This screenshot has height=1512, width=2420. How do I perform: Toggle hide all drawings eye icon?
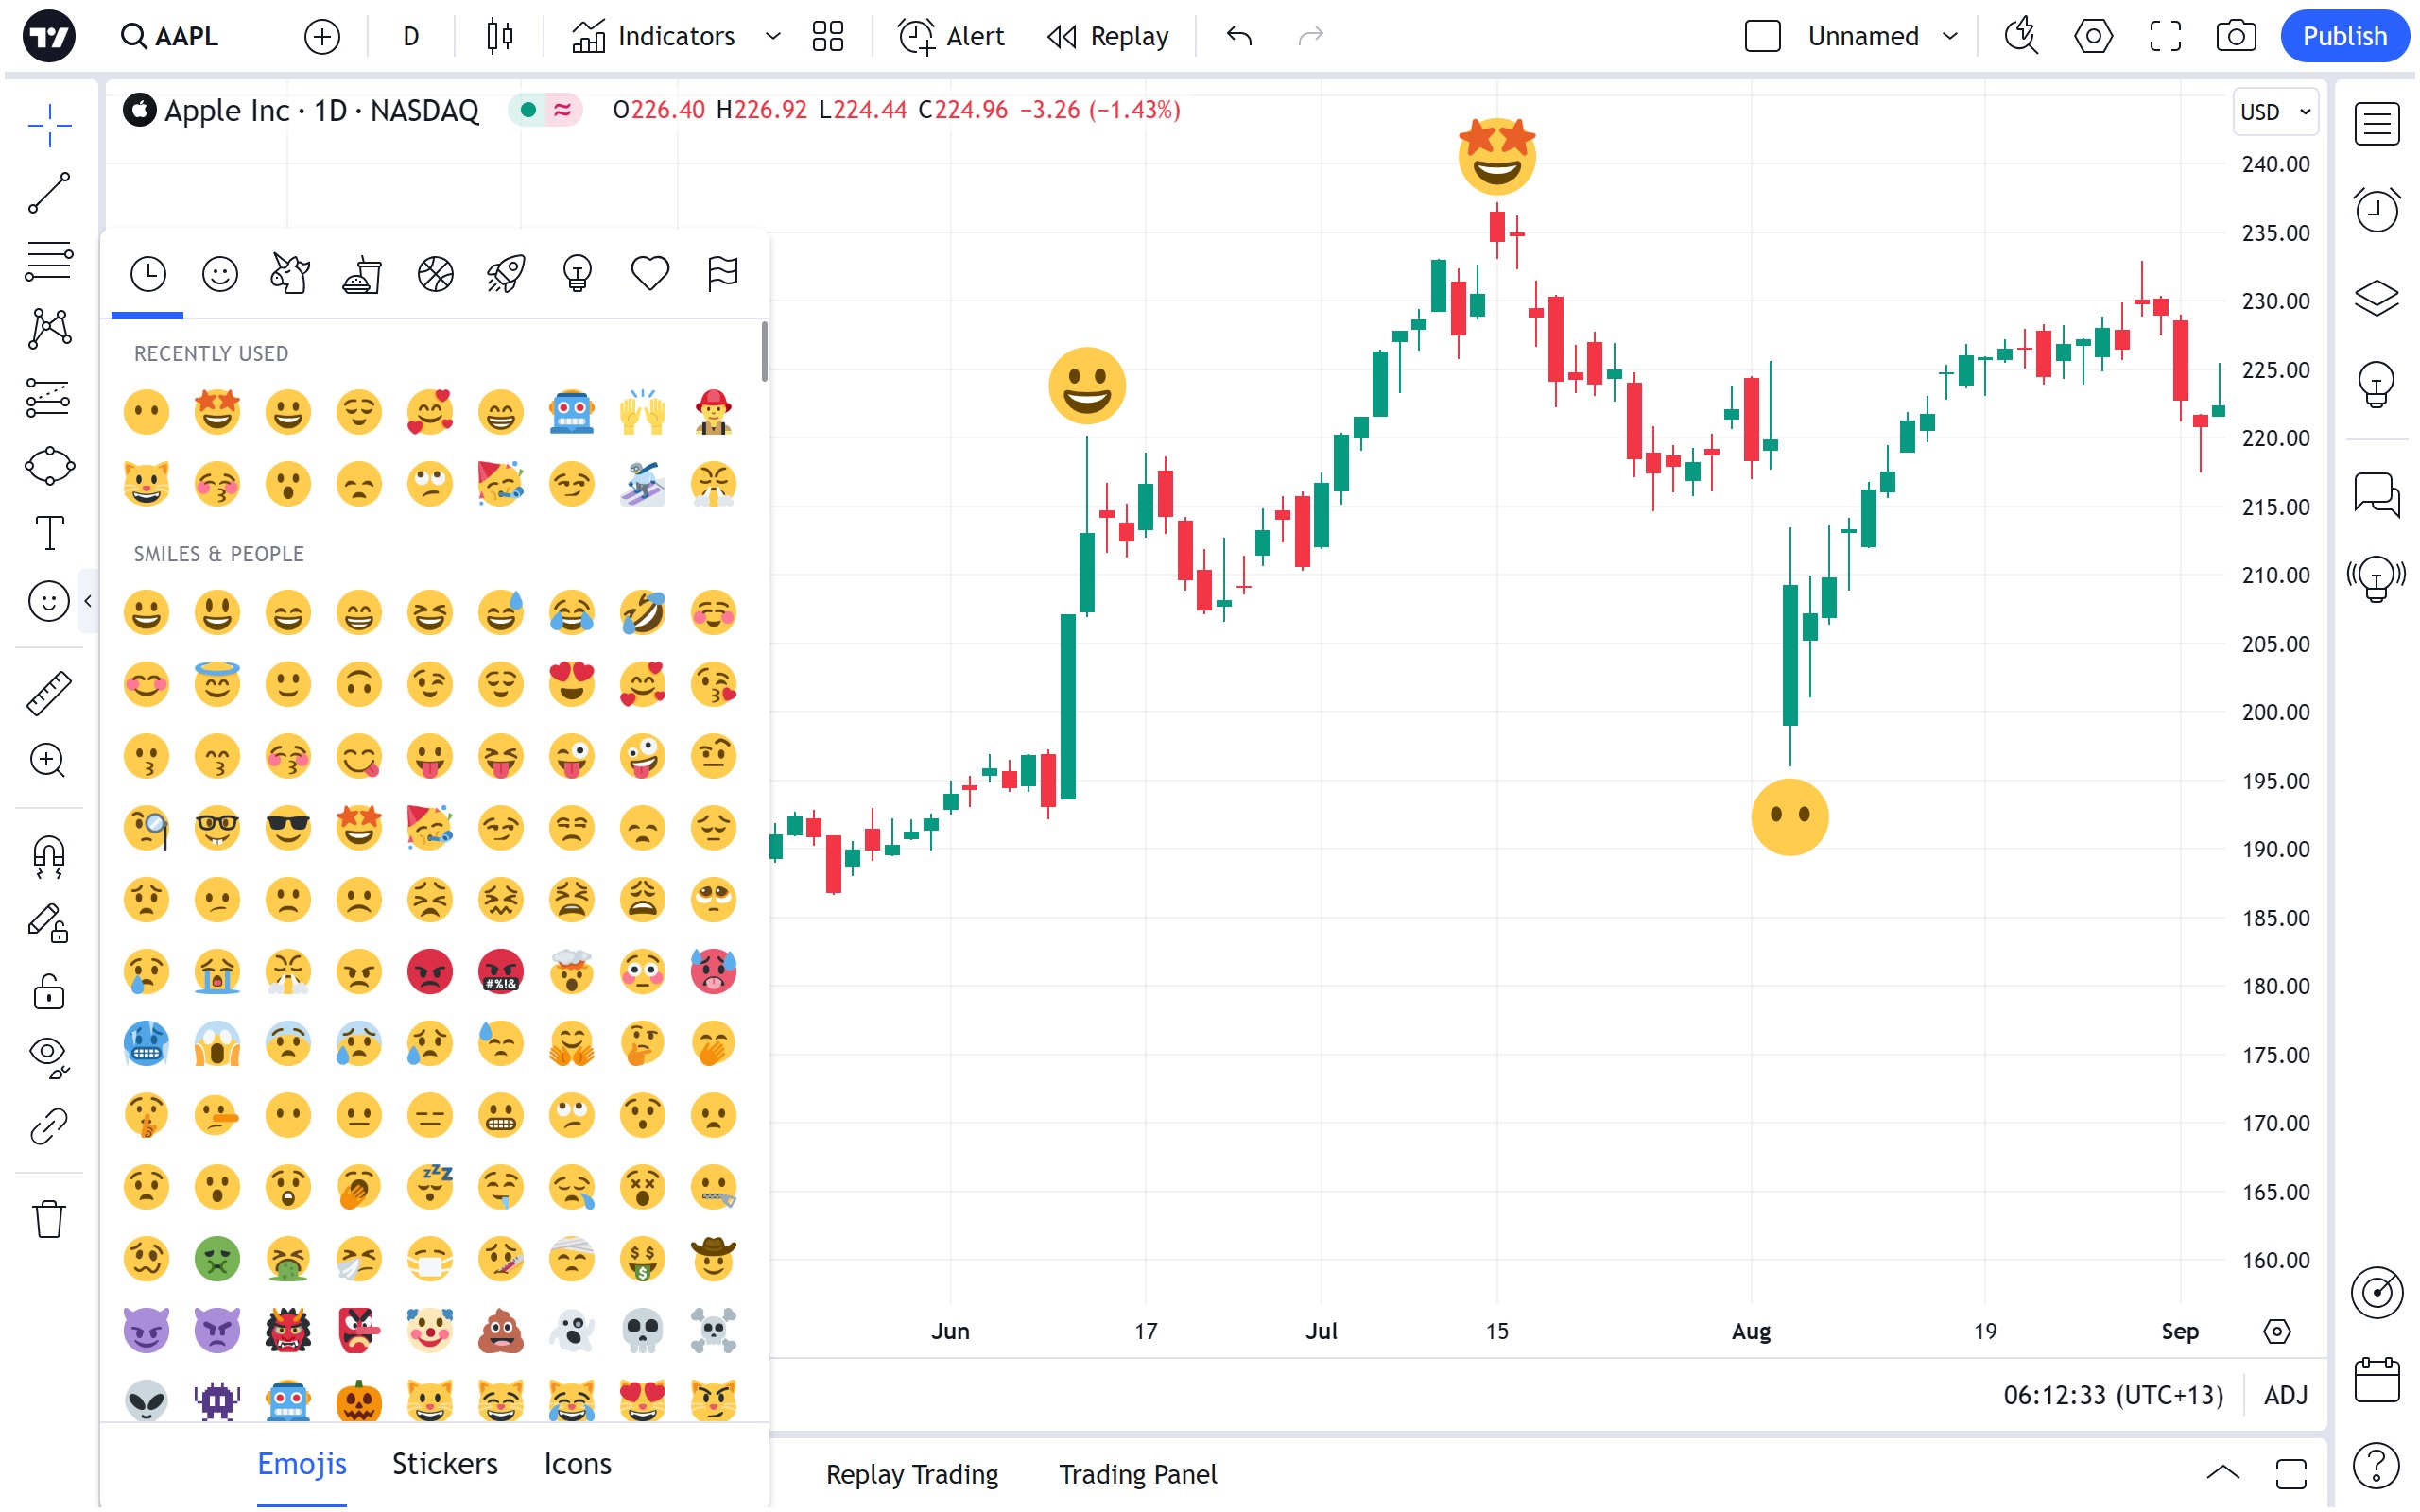tap(48, 1055)
